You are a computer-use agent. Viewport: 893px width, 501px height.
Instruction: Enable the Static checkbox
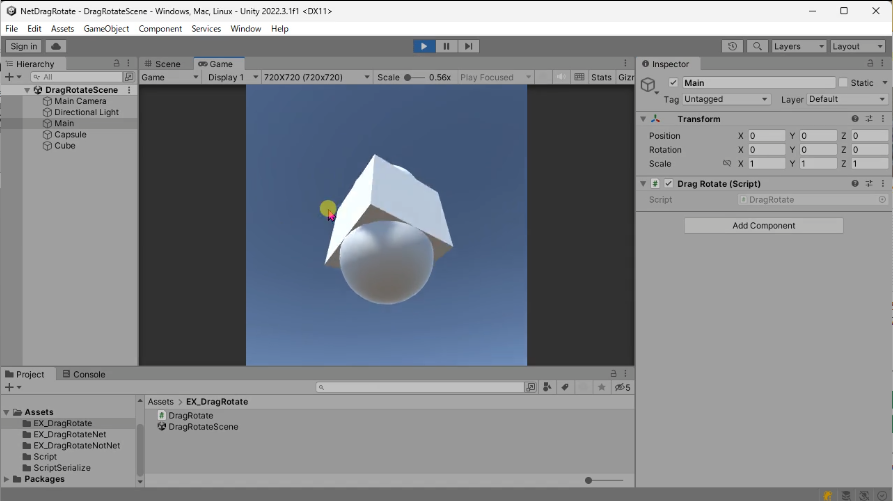tap(843, 83)
